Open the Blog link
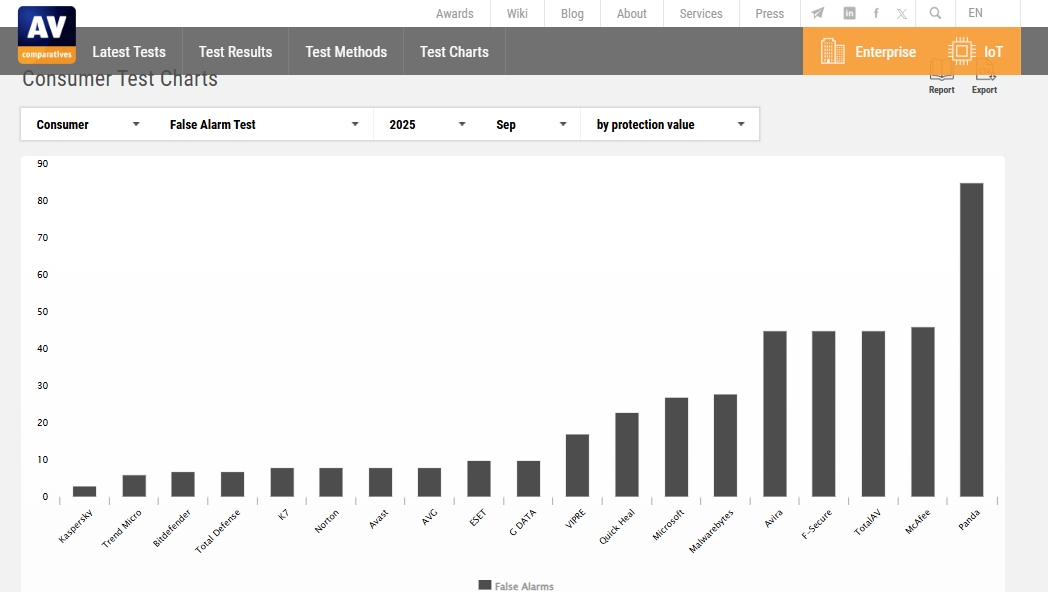The height and width of the screenshot is (592, 1048). (x=572, y=13)
